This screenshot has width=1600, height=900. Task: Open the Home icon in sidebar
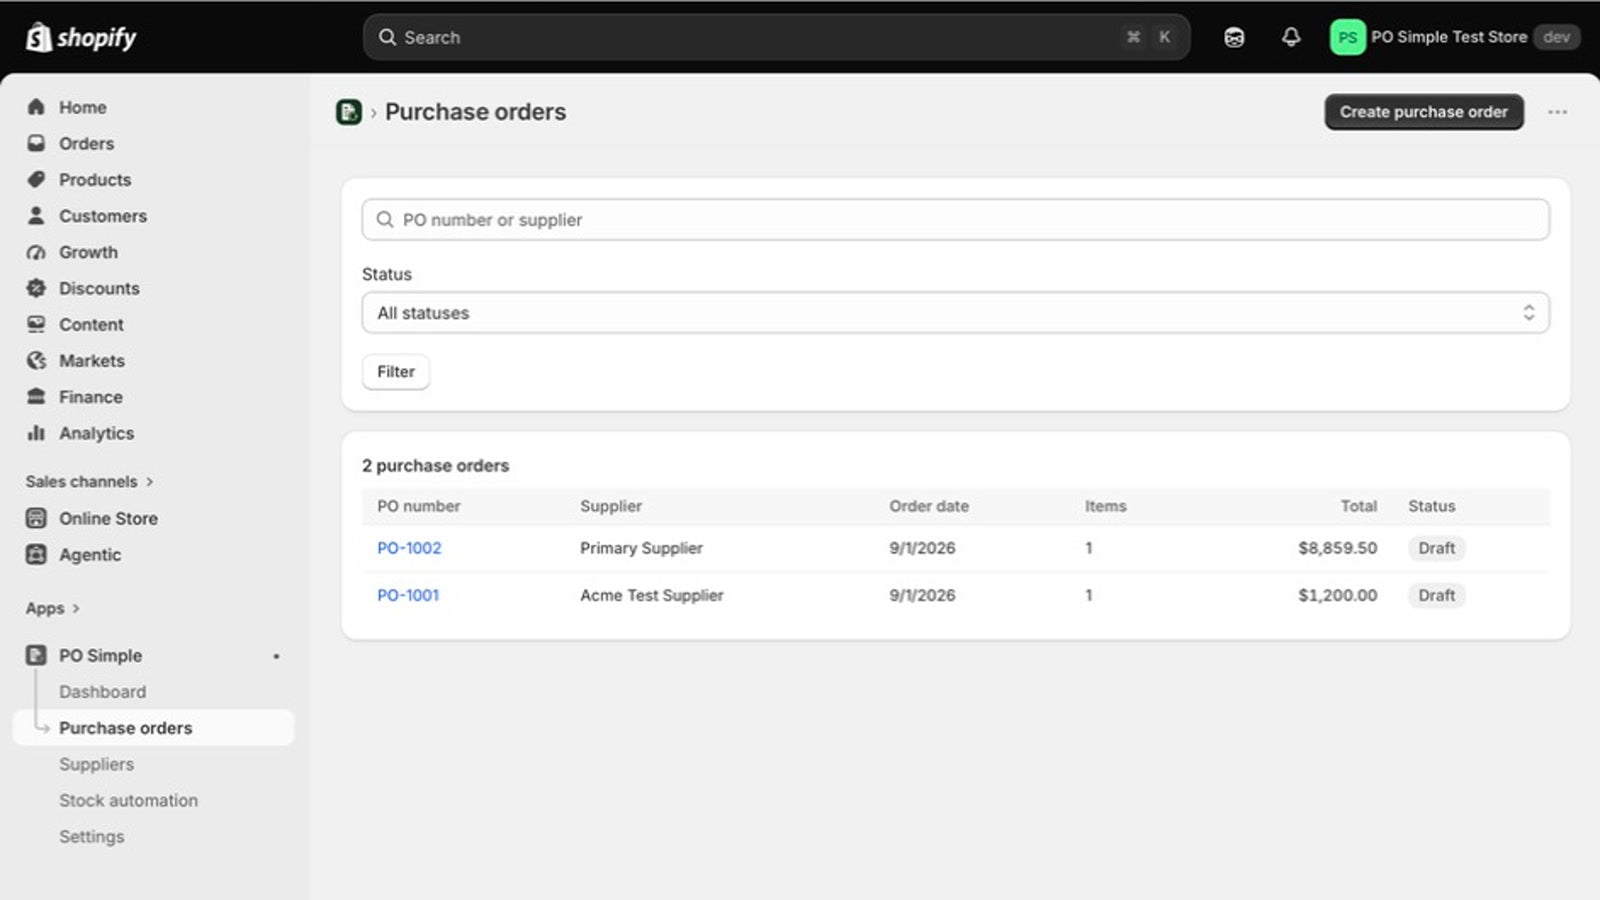pyautogui.click(x=36, y=107)
